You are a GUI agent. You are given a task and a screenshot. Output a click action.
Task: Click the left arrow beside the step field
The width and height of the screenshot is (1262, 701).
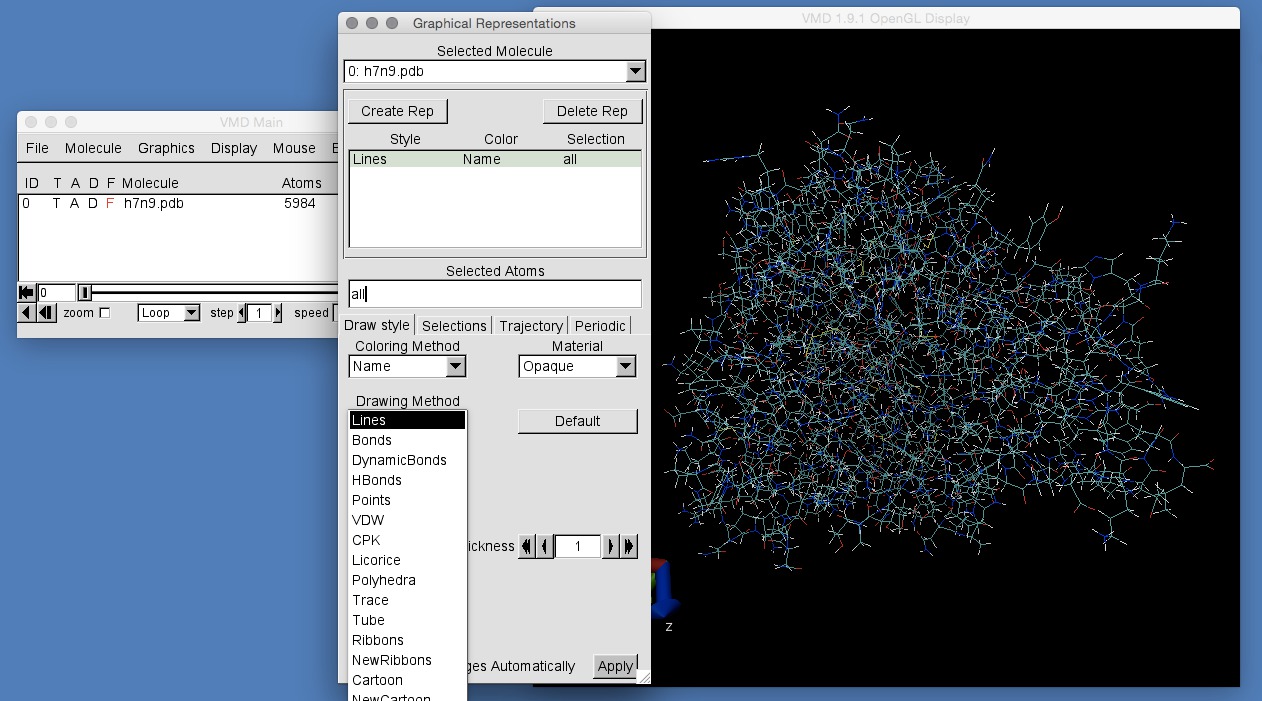click(242, 312)
